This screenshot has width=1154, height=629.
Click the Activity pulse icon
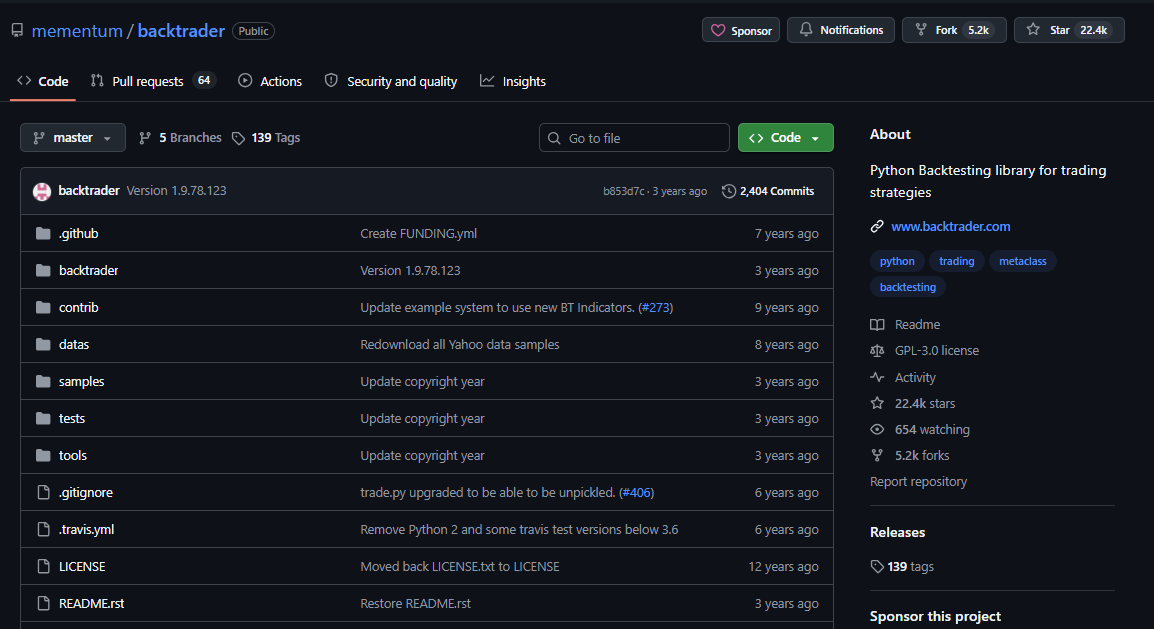pyautogui.click(x=877, y=377)
